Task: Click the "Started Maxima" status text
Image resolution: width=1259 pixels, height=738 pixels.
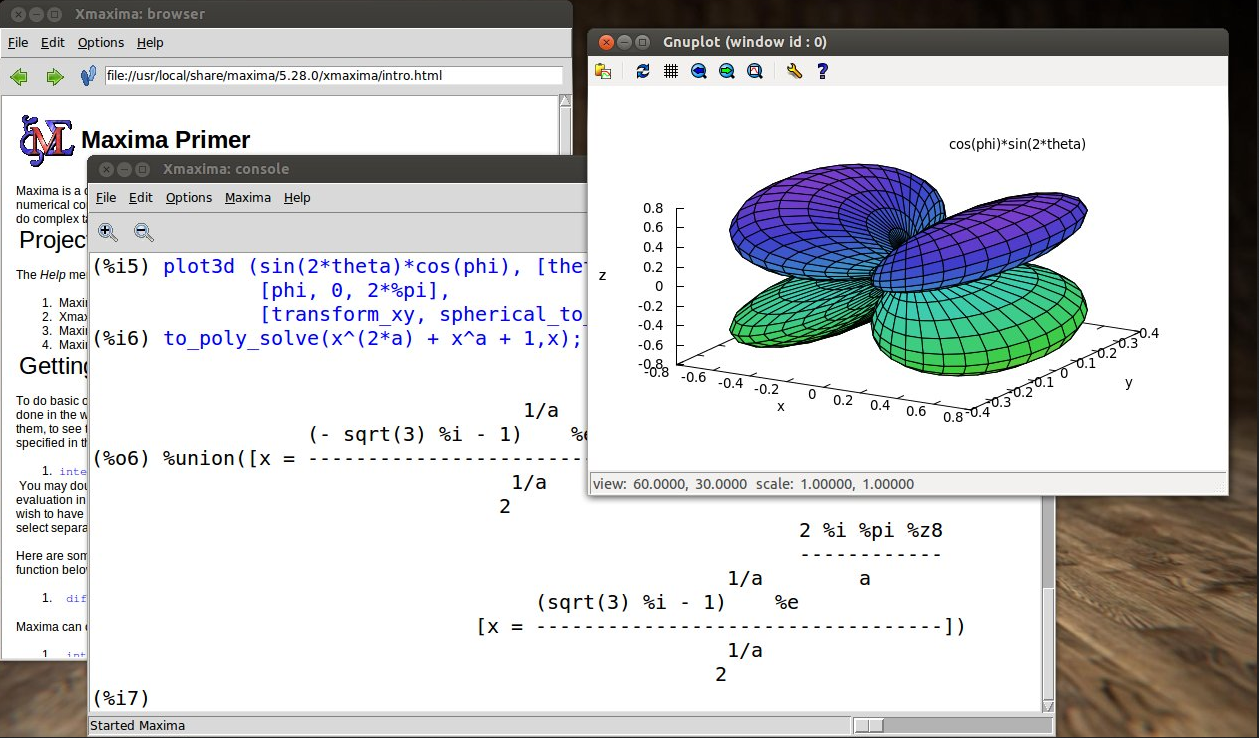Action: tap(138, 725)
